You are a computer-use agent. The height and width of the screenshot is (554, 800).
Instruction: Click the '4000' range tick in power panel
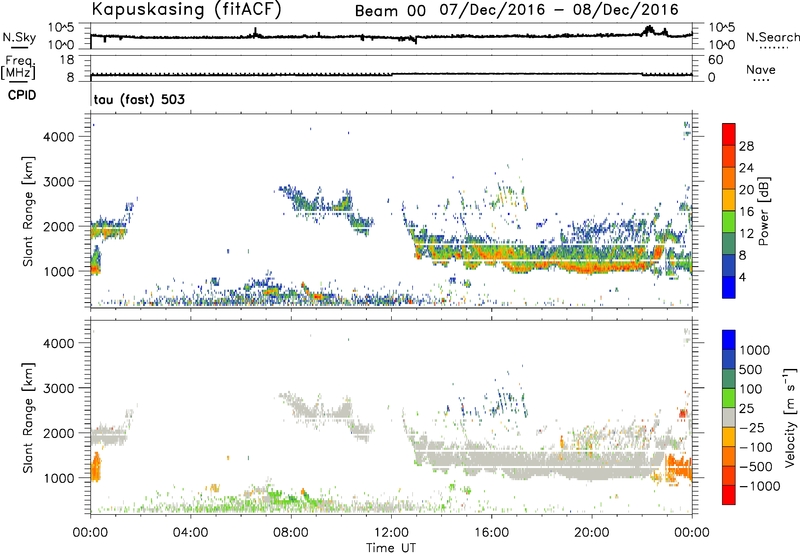point(59,137)
